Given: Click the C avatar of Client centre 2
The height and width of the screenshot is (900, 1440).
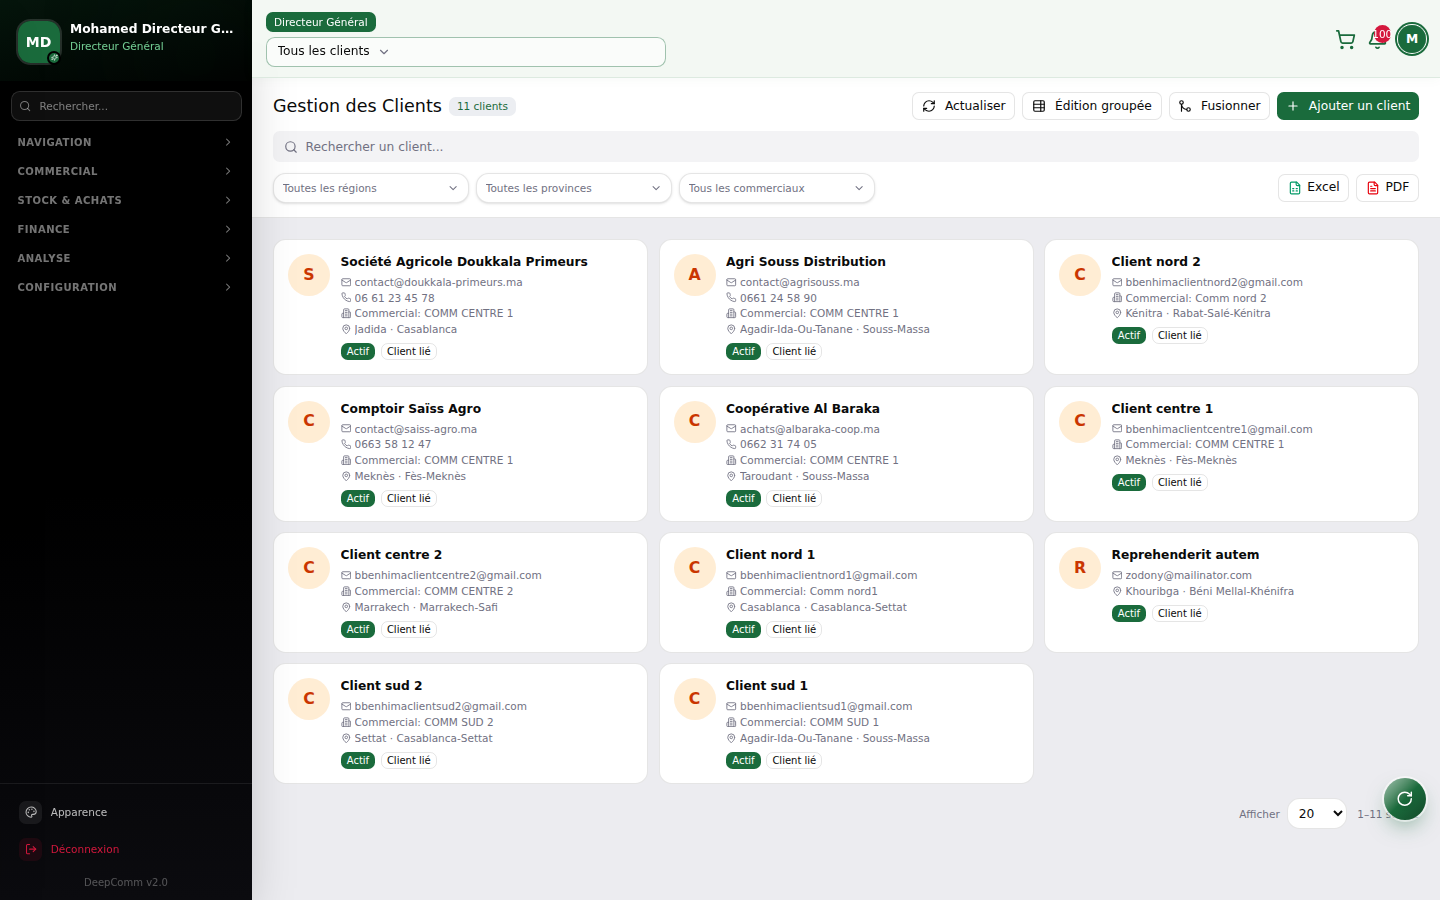Looking at the screenshot, I should [x=309, y=567].
